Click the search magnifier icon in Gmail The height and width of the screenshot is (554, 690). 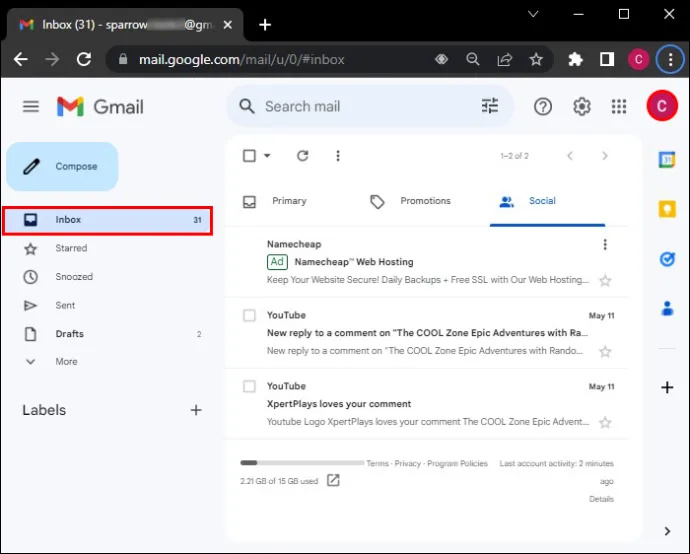click(246, 106)
